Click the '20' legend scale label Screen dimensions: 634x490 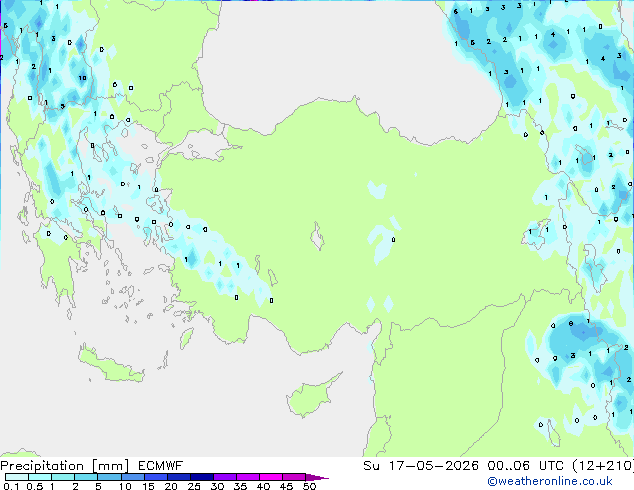click(x=171, y=486)
